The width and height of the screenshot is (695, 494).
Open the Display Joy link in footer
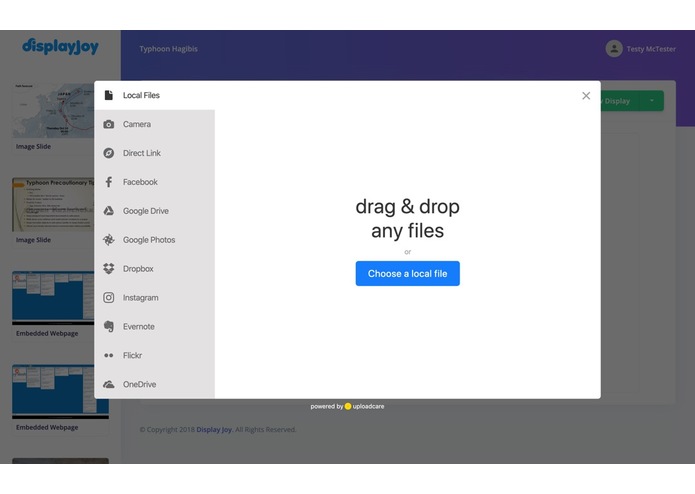214,429
